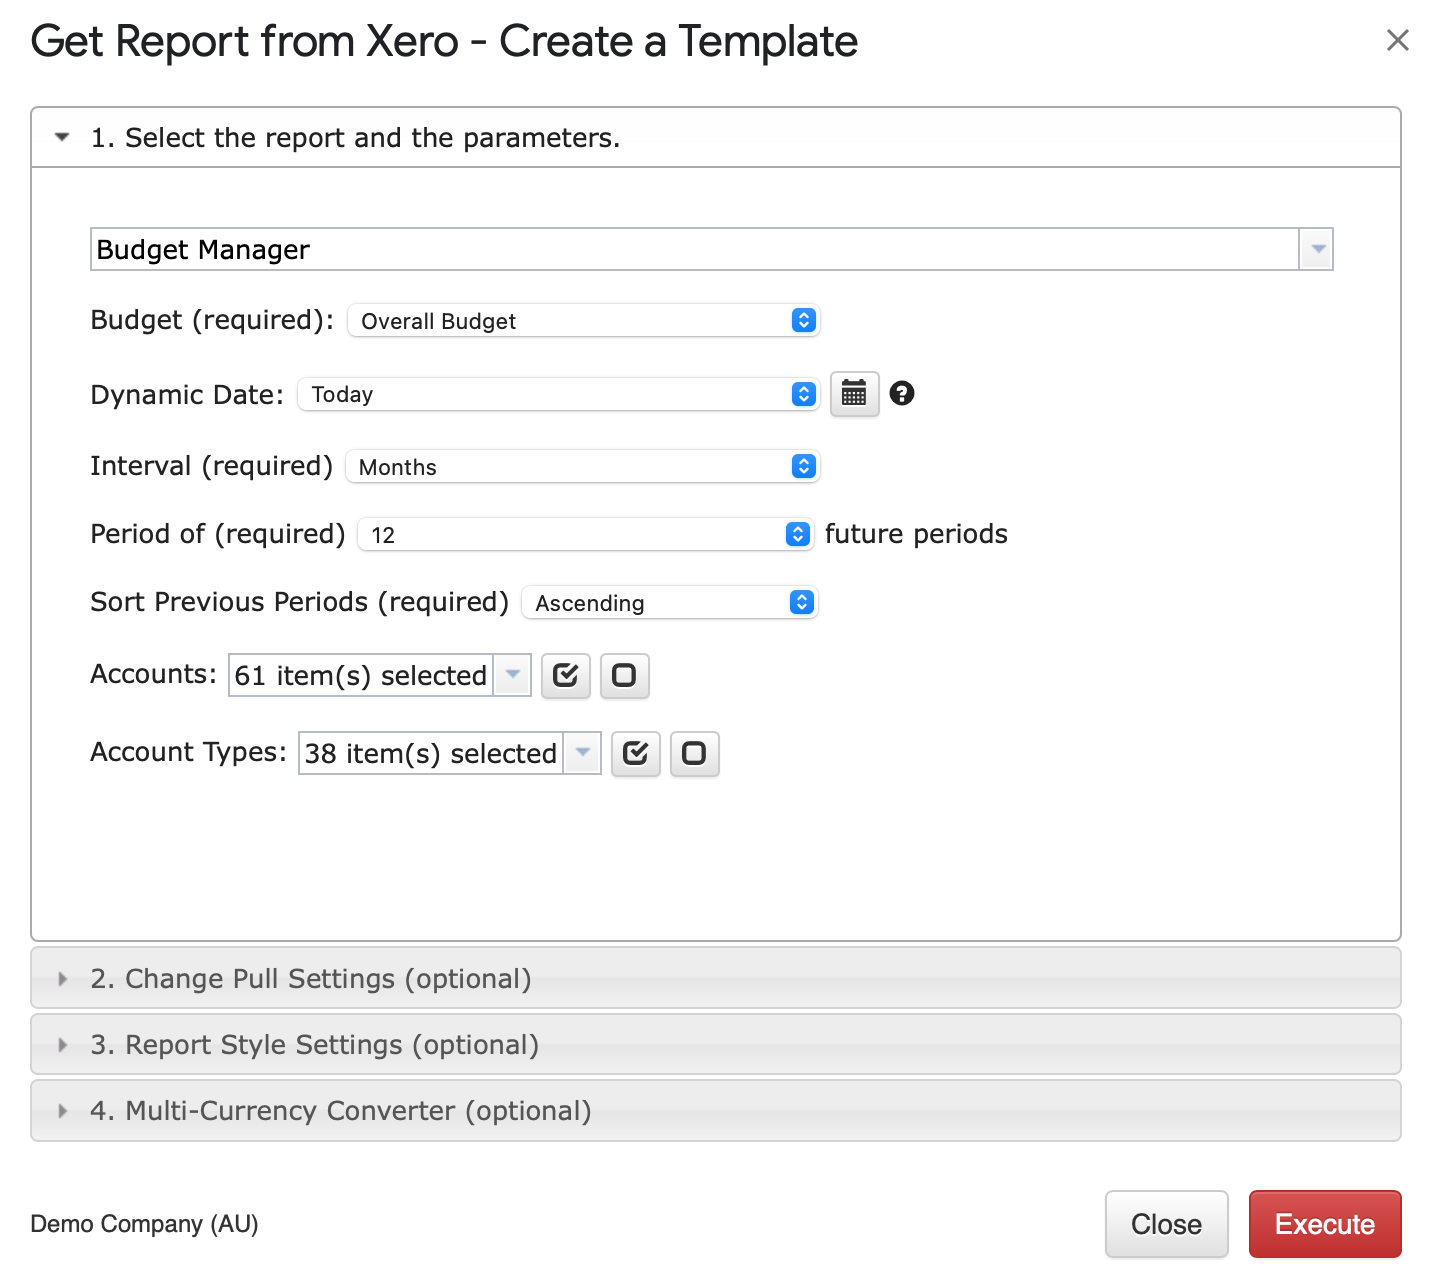The width and height of the screenshot is (1438, 1282).
Task: Deselect all Accounts with empty box icon
Action: coord(624,676)
